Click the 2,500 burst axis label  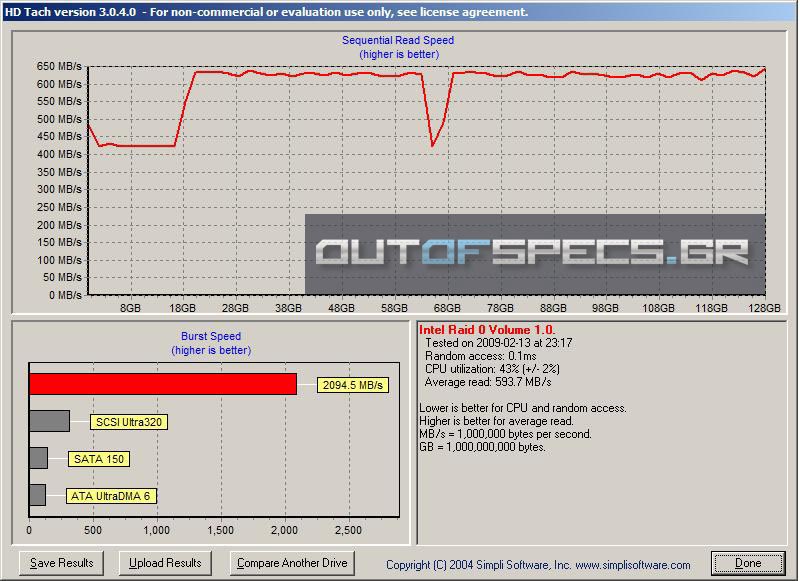(348, 531)
